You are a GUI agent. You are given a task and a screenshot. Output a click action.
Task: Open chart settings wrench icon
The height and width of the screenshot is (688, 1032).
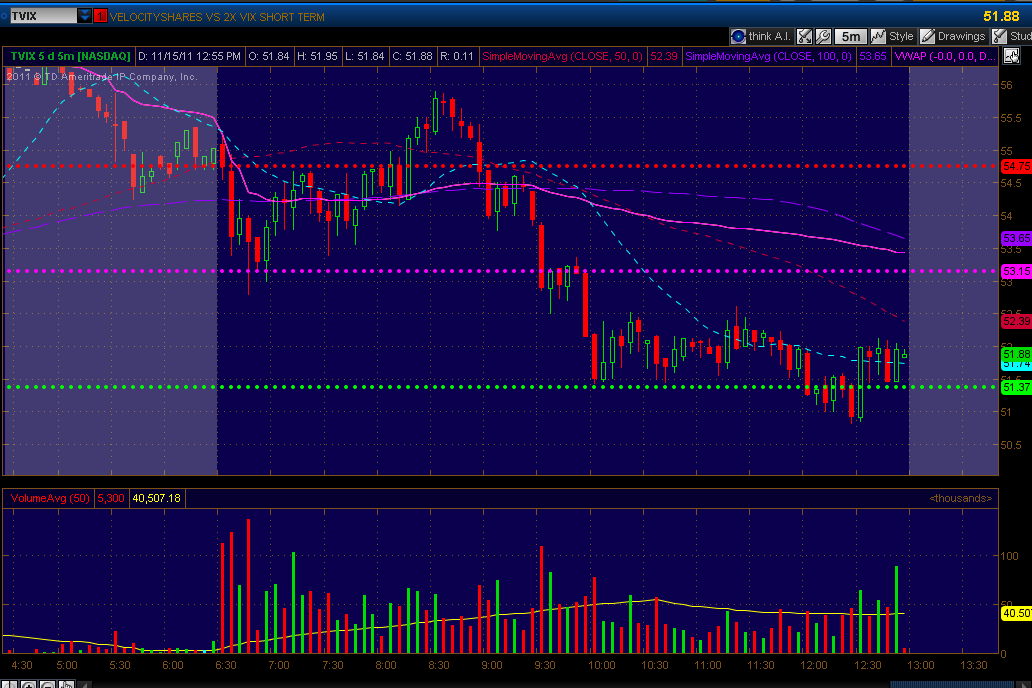823,36
